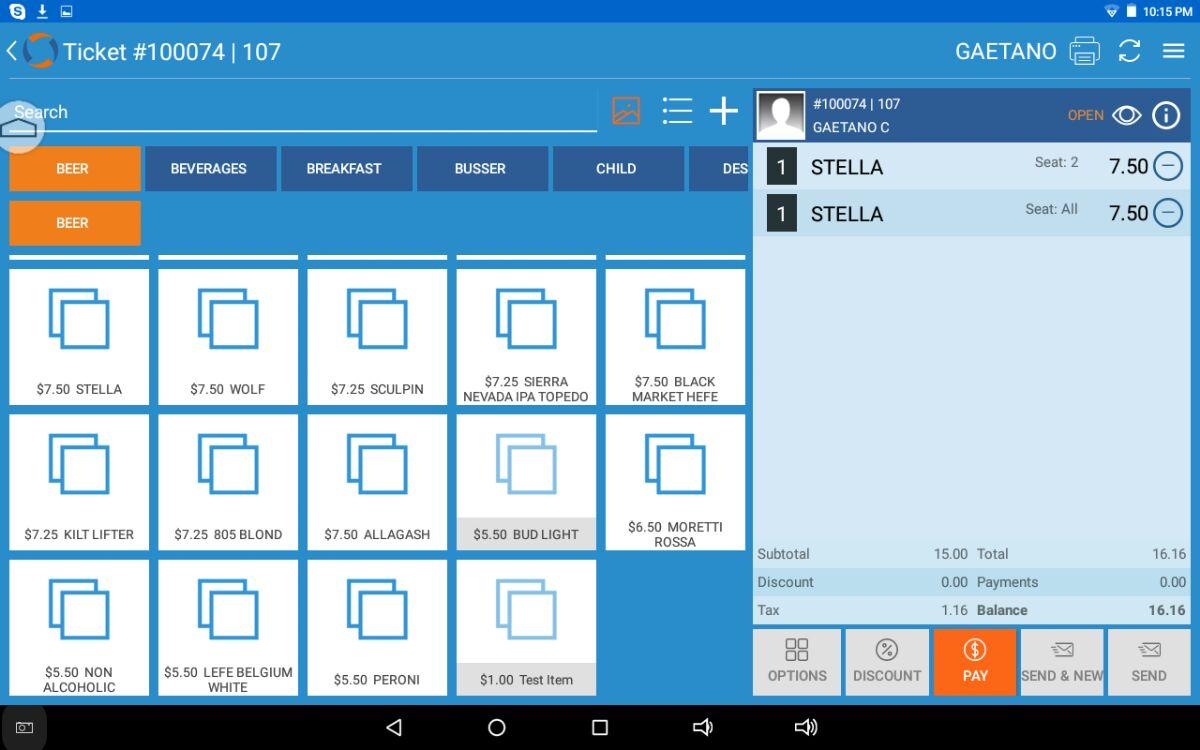1200x750 pixels.
Task: Add Black Market Hefe item
Action: (675, 337)
